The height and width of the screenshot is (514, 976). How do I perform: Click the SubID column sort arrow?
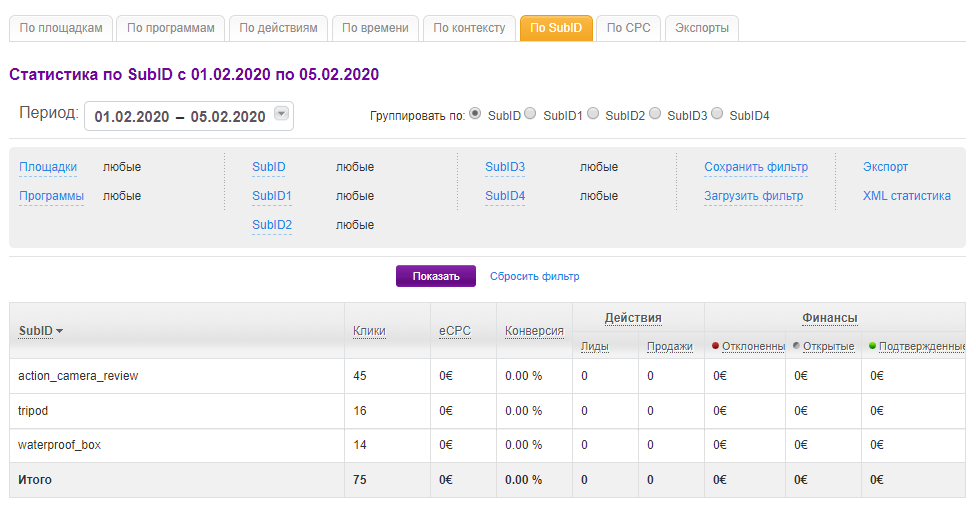tap(59, 331)
